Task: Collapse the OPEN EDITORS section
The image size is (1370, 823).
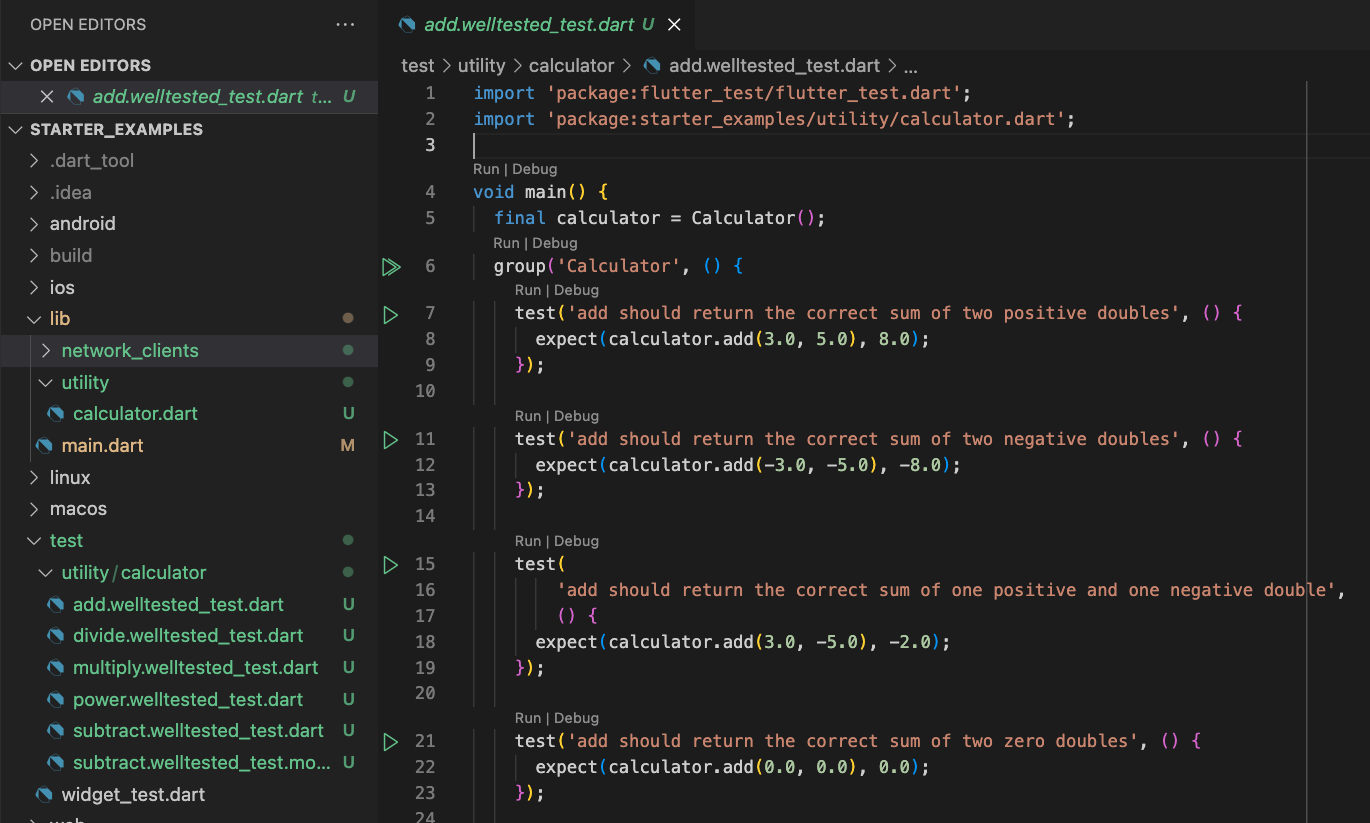Action: click(x=16, y=65)
